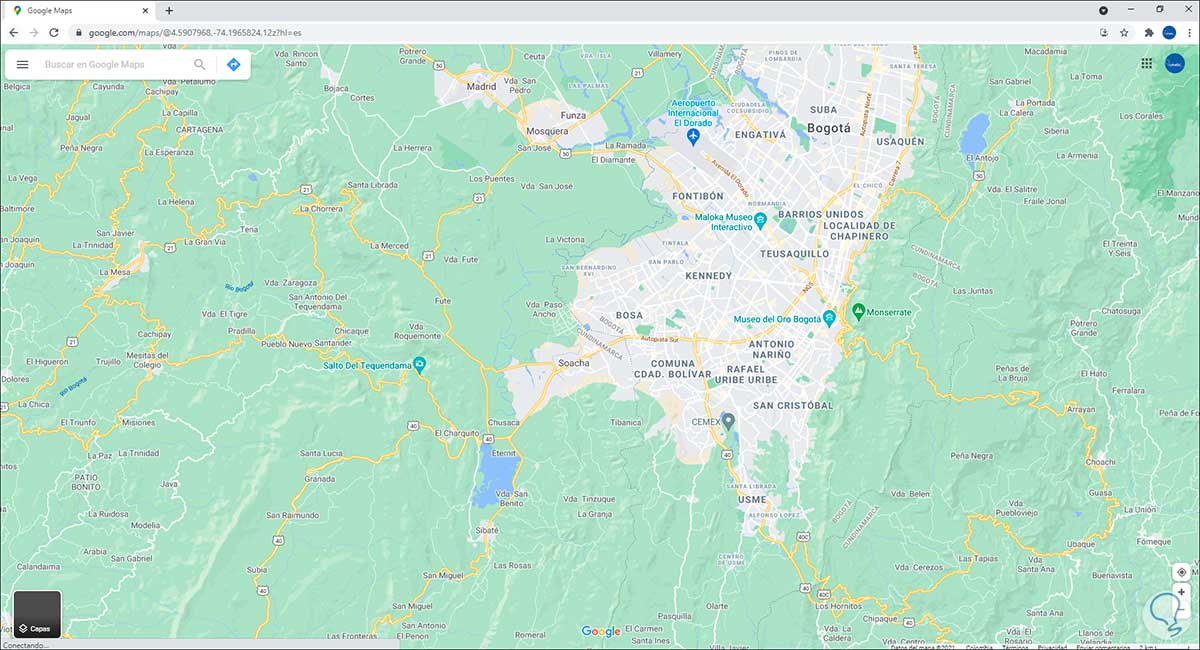Click the Madrid town label
Viewport: 1200px width, 650px height.
click(x=481, y=86)
